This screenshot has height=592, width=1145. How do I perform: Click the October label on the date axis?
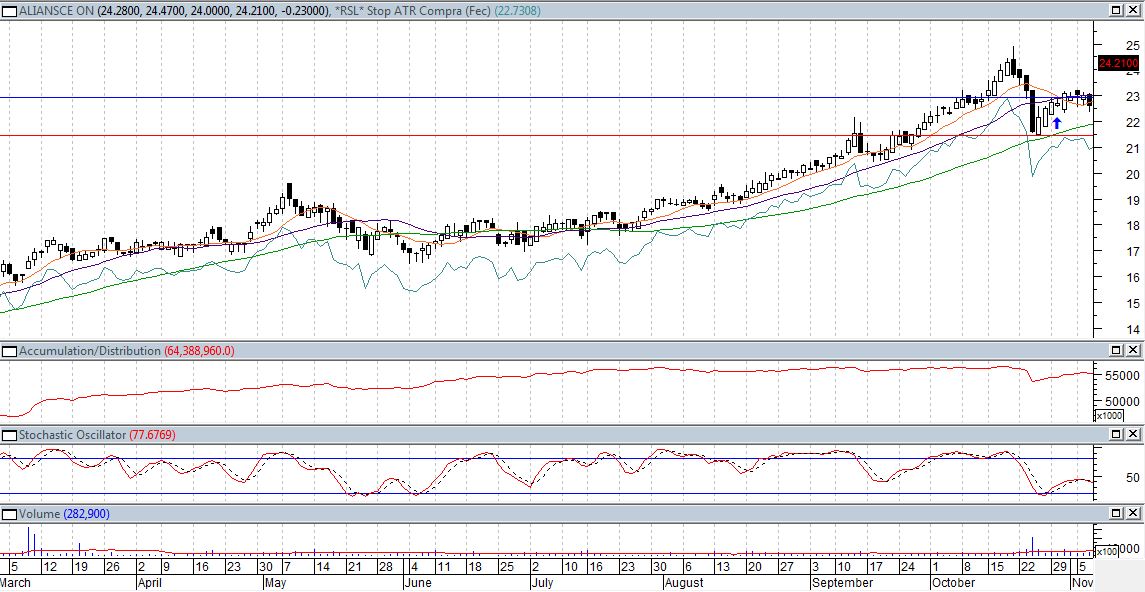coord(953,582)
